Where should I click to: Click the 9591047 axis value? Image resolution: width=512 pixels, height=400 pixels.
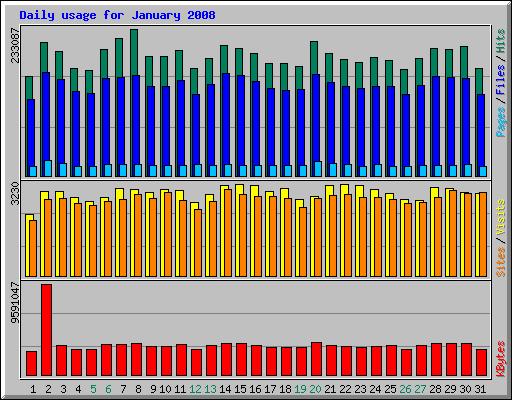coord(15,303)
